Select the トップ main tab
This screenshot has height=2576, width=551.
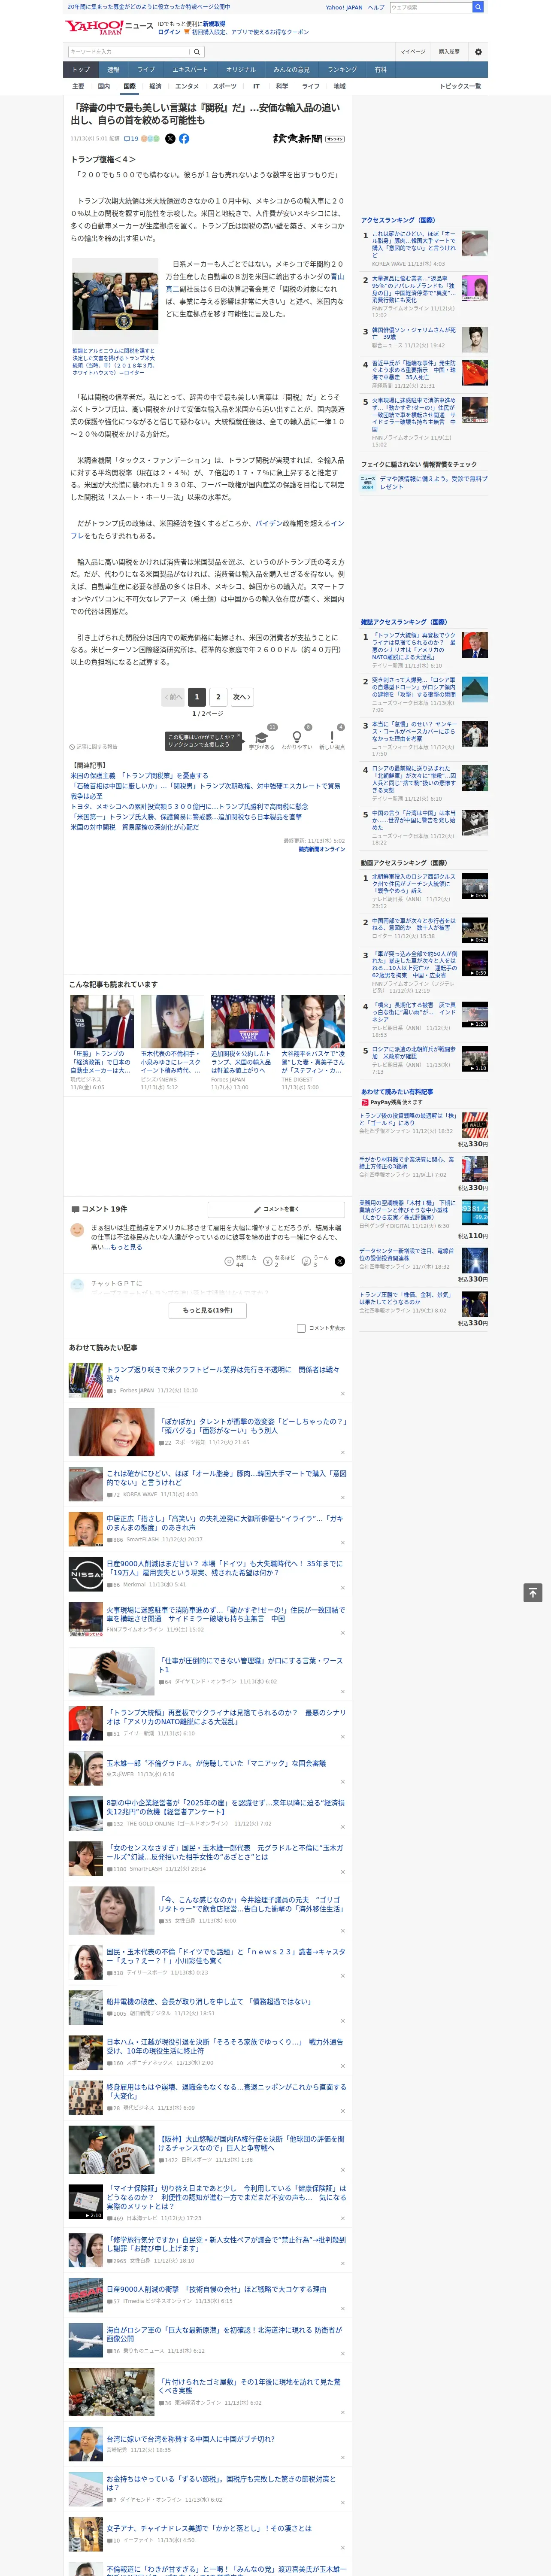click(81, 70)
